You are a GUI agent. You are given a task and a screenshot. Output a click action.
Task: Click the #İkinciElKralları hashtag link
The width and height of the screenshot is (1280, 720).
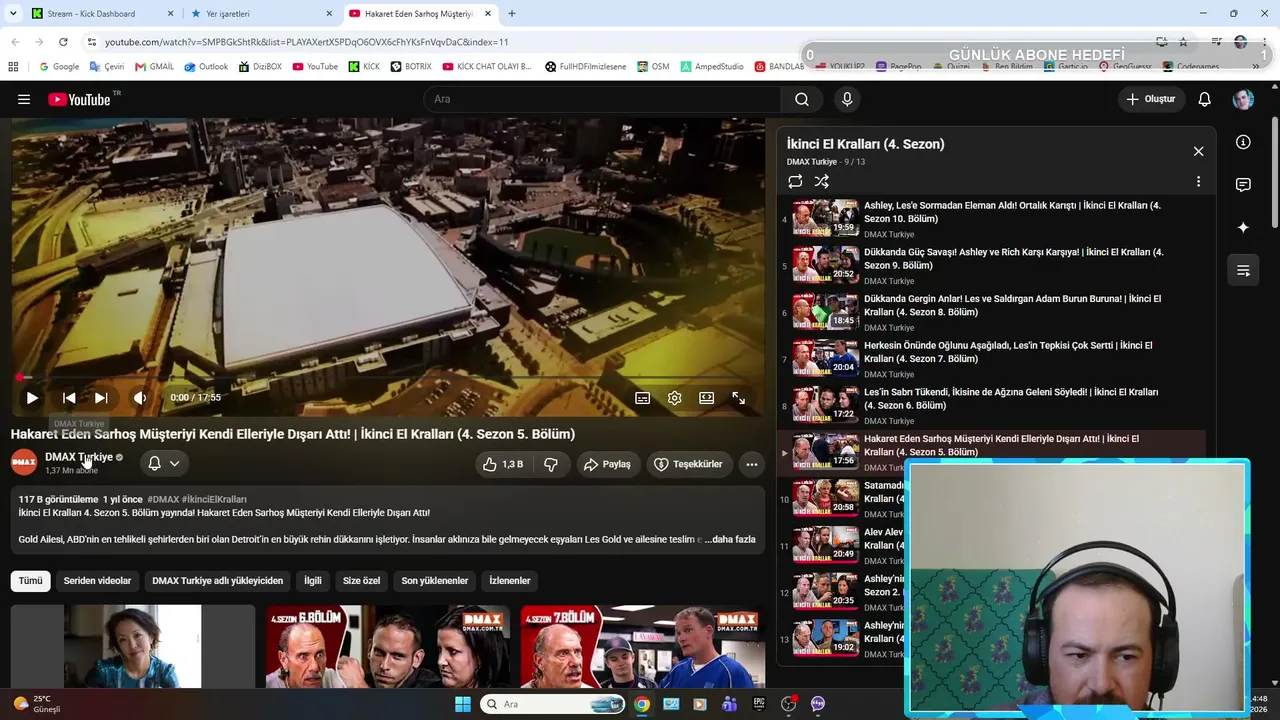tap(214, 499)
